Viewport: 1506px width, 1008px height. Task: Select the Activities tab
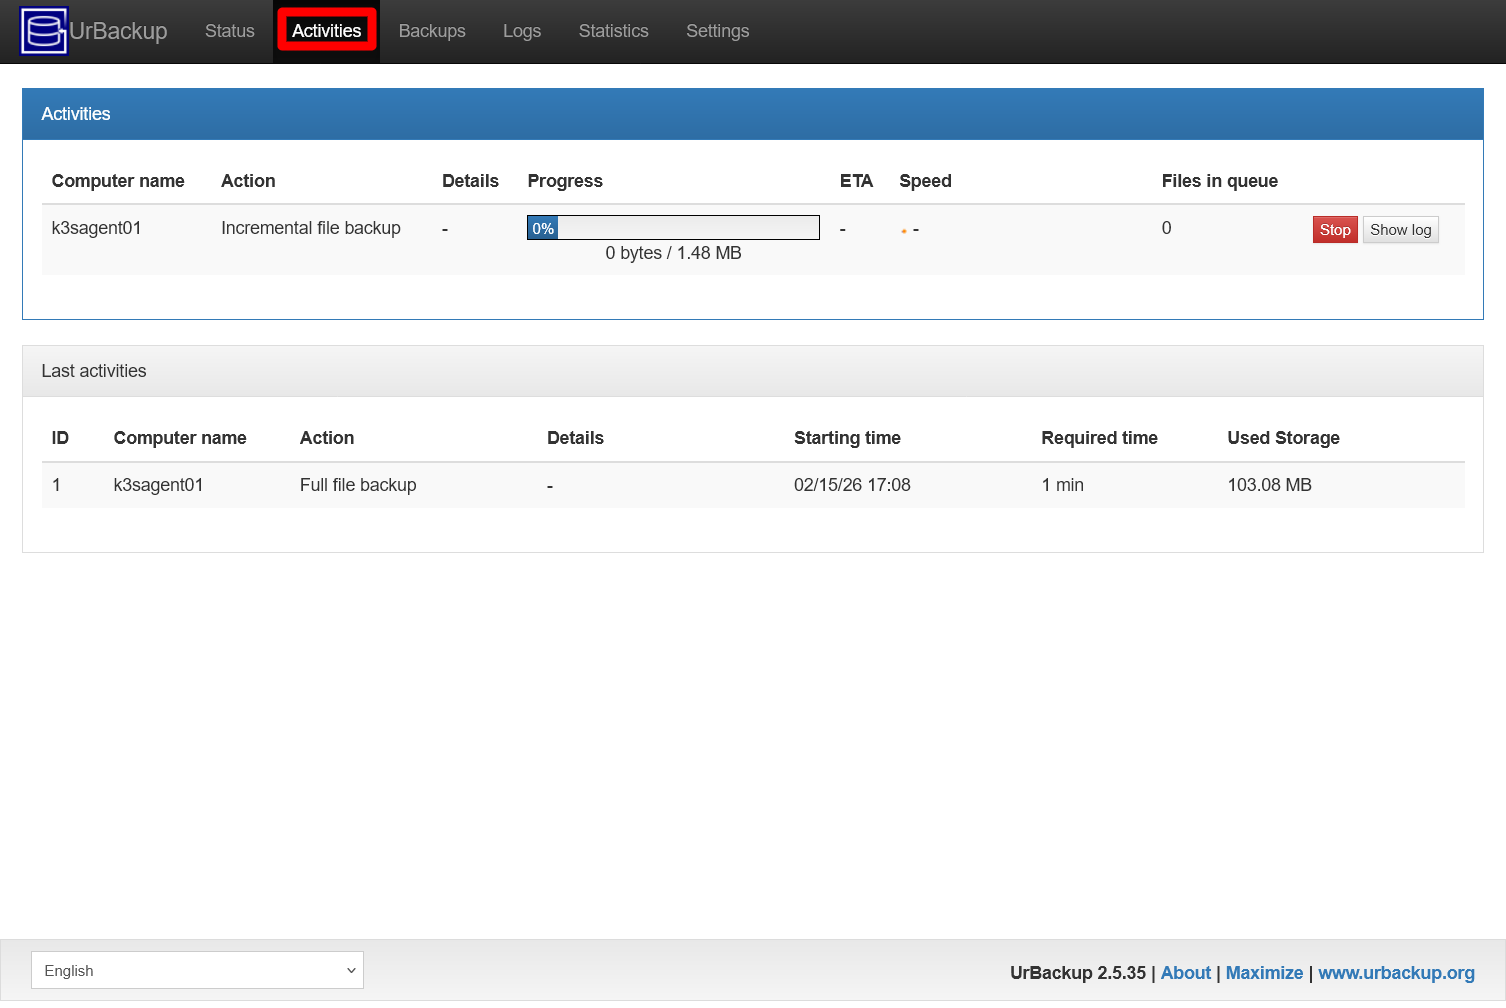click(326, 31)
